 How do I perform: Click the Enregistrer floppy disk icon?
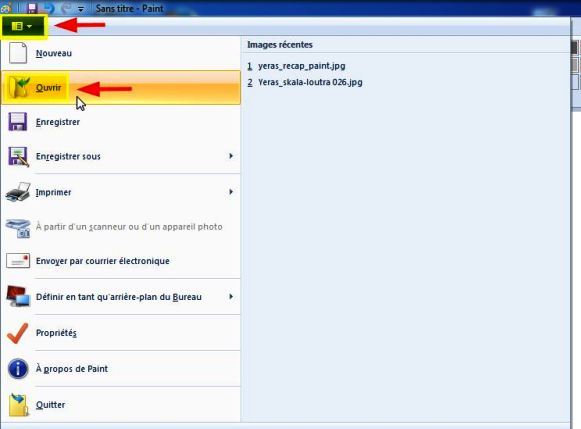click(17, 122)
